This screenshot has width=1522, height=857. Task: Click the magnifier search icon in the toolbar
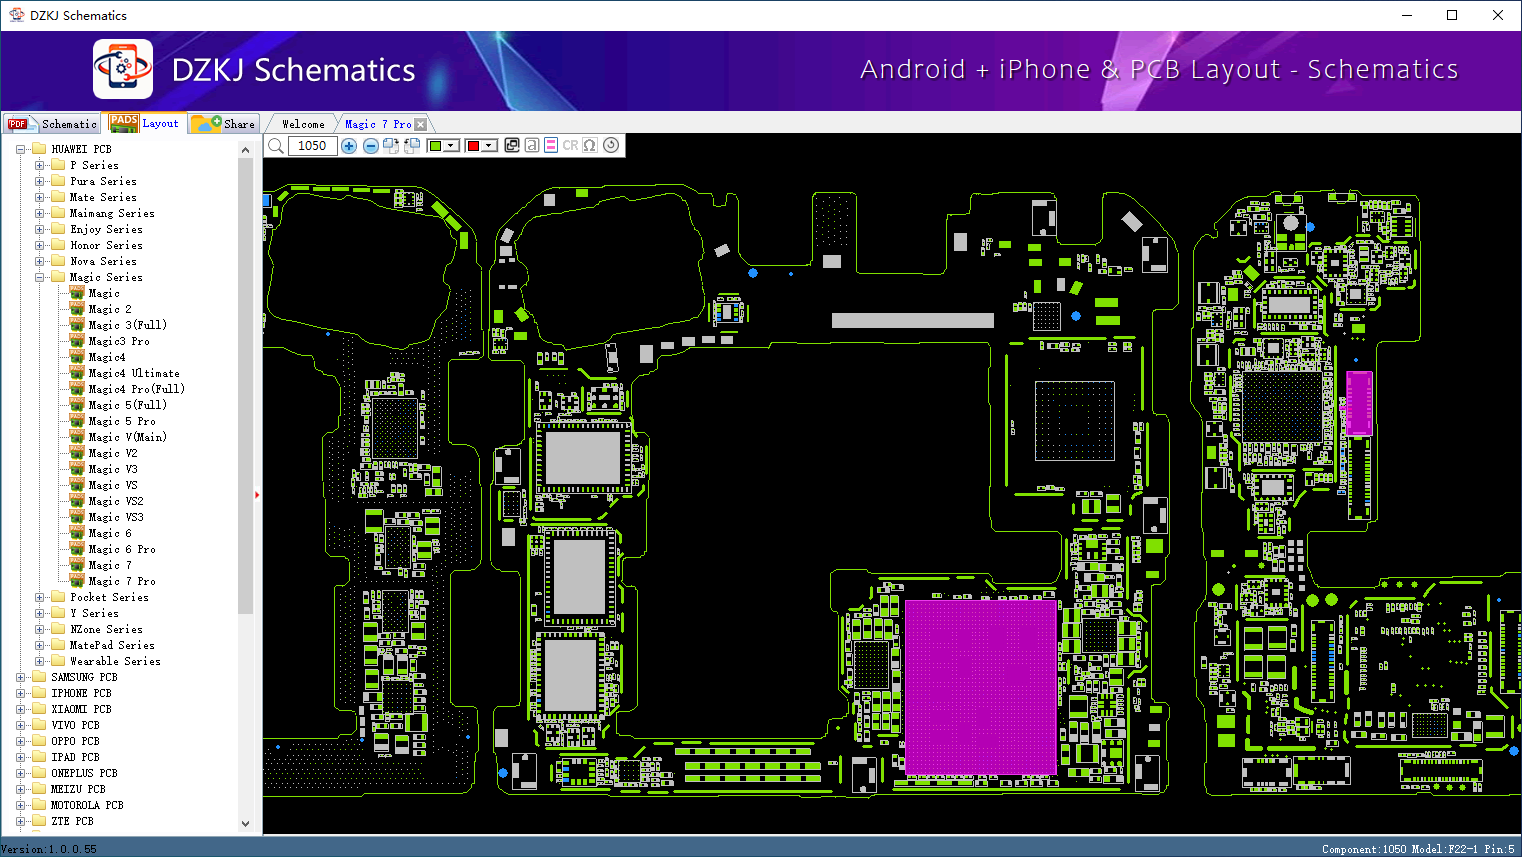pyautogui.click(x=276, y=146)
